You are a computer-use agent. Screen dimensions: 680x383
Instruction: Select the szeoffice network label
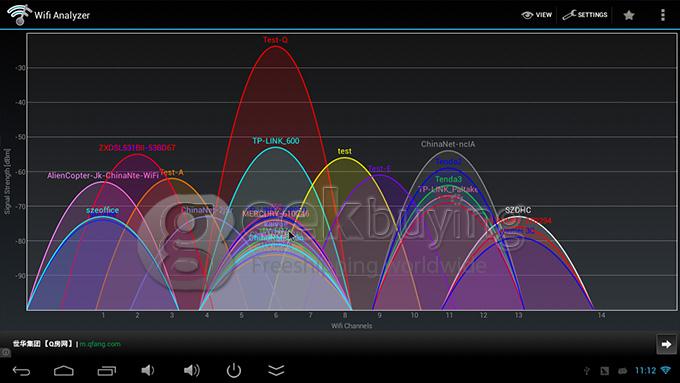click(102, 210)
